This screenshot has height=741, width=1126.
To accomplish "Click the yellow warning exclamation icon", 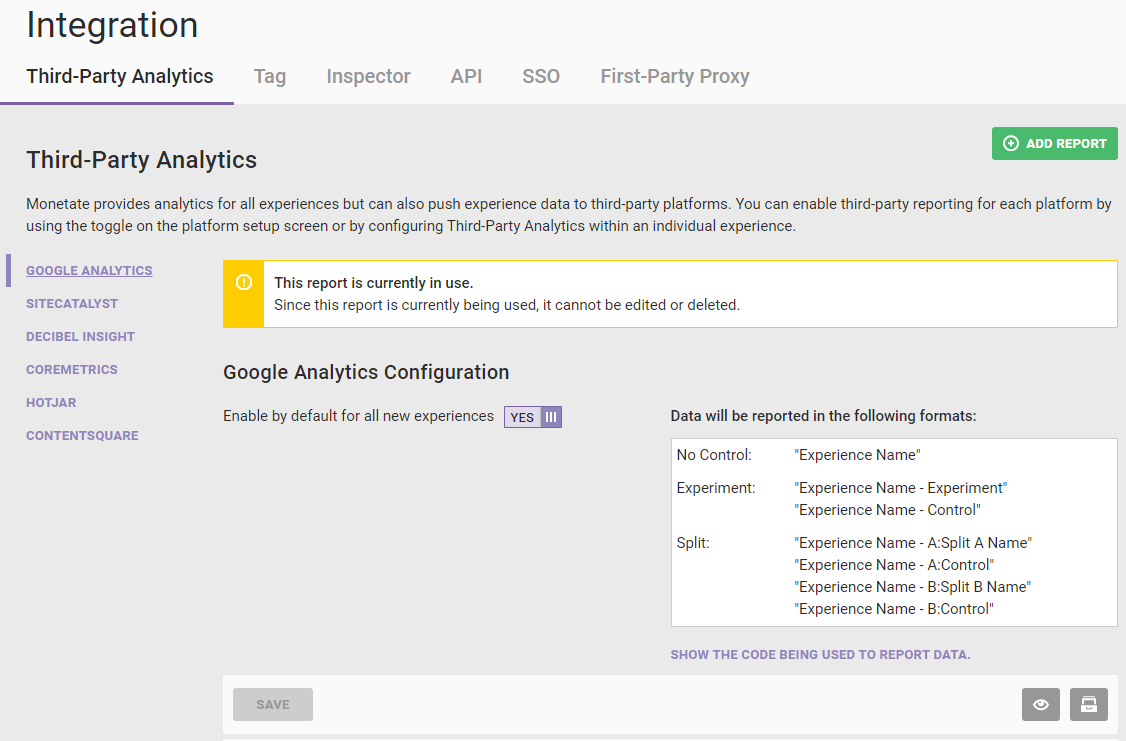I will (x=243, y=283).
